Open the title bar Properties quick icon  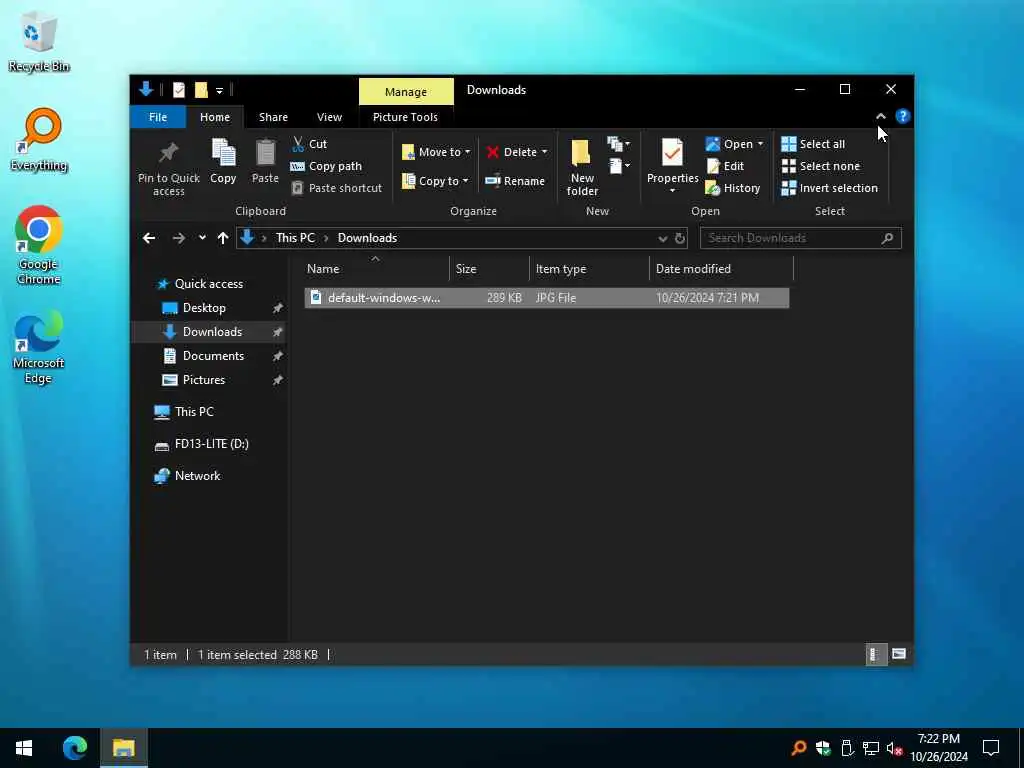(x=179, y=89)
